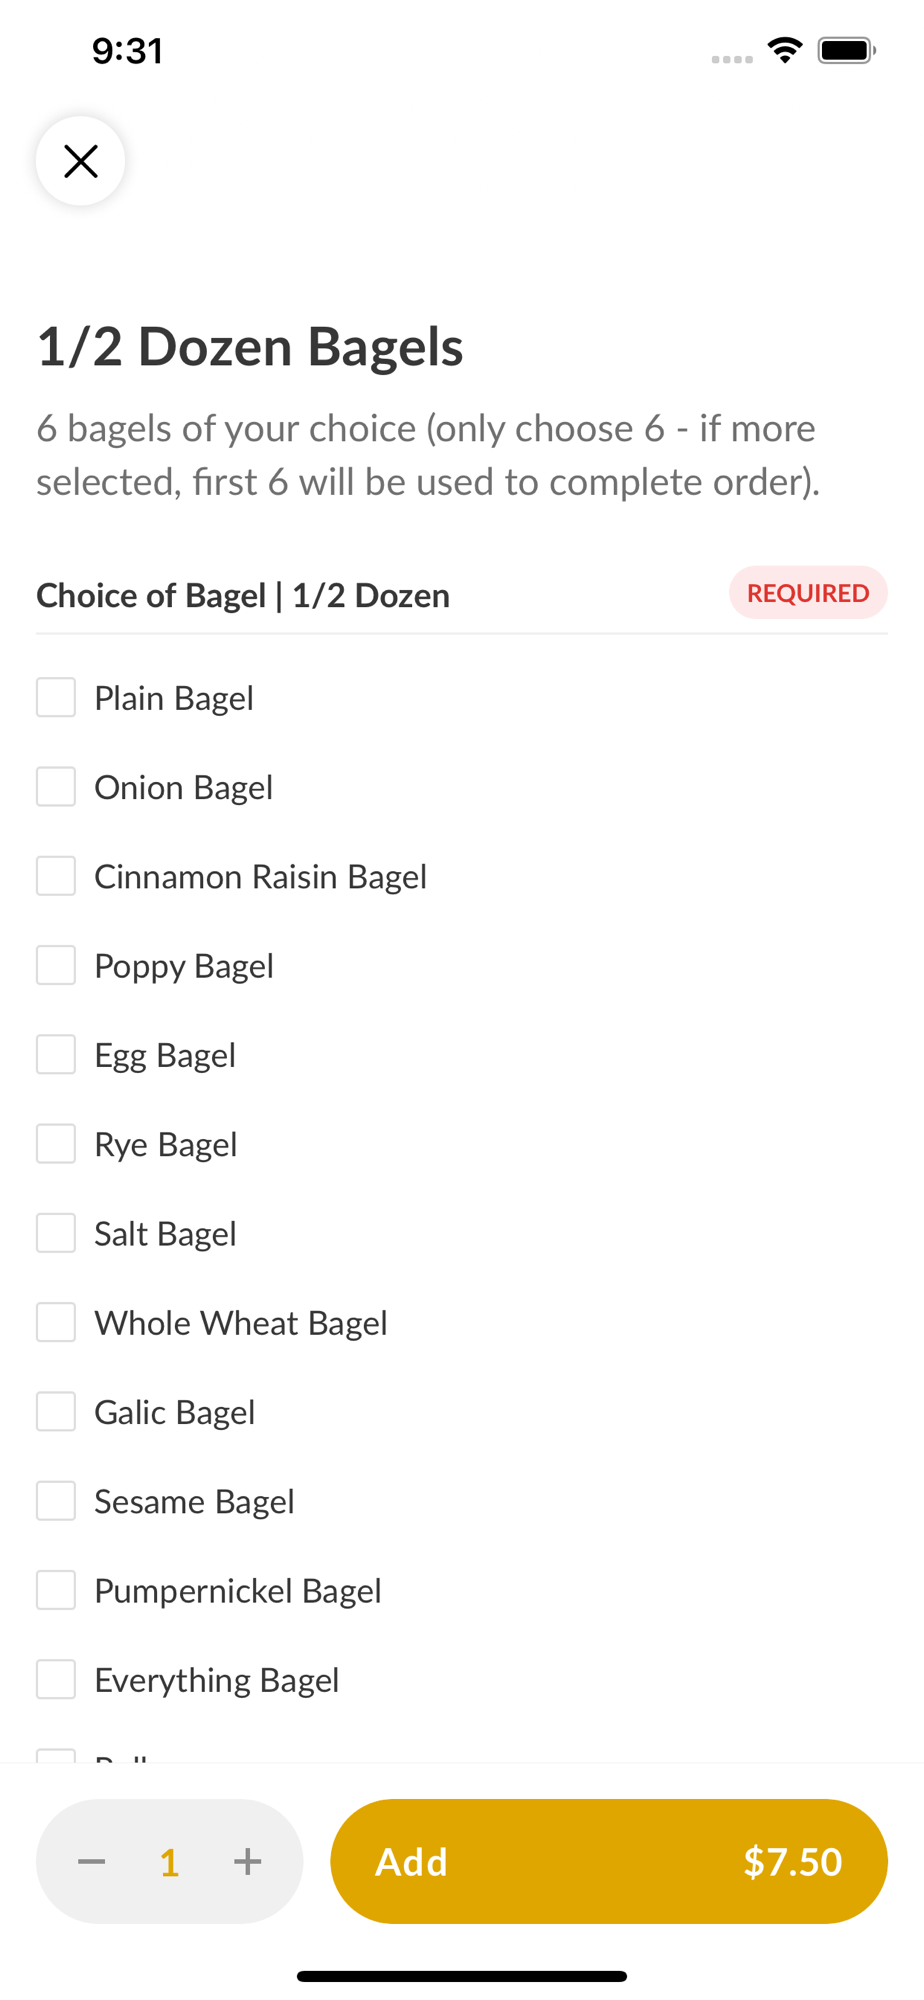The height and width of the screenshot is (2000, 924).
Task: Tick the Everything Bagel checkbox
Action: click(56, 1679)
